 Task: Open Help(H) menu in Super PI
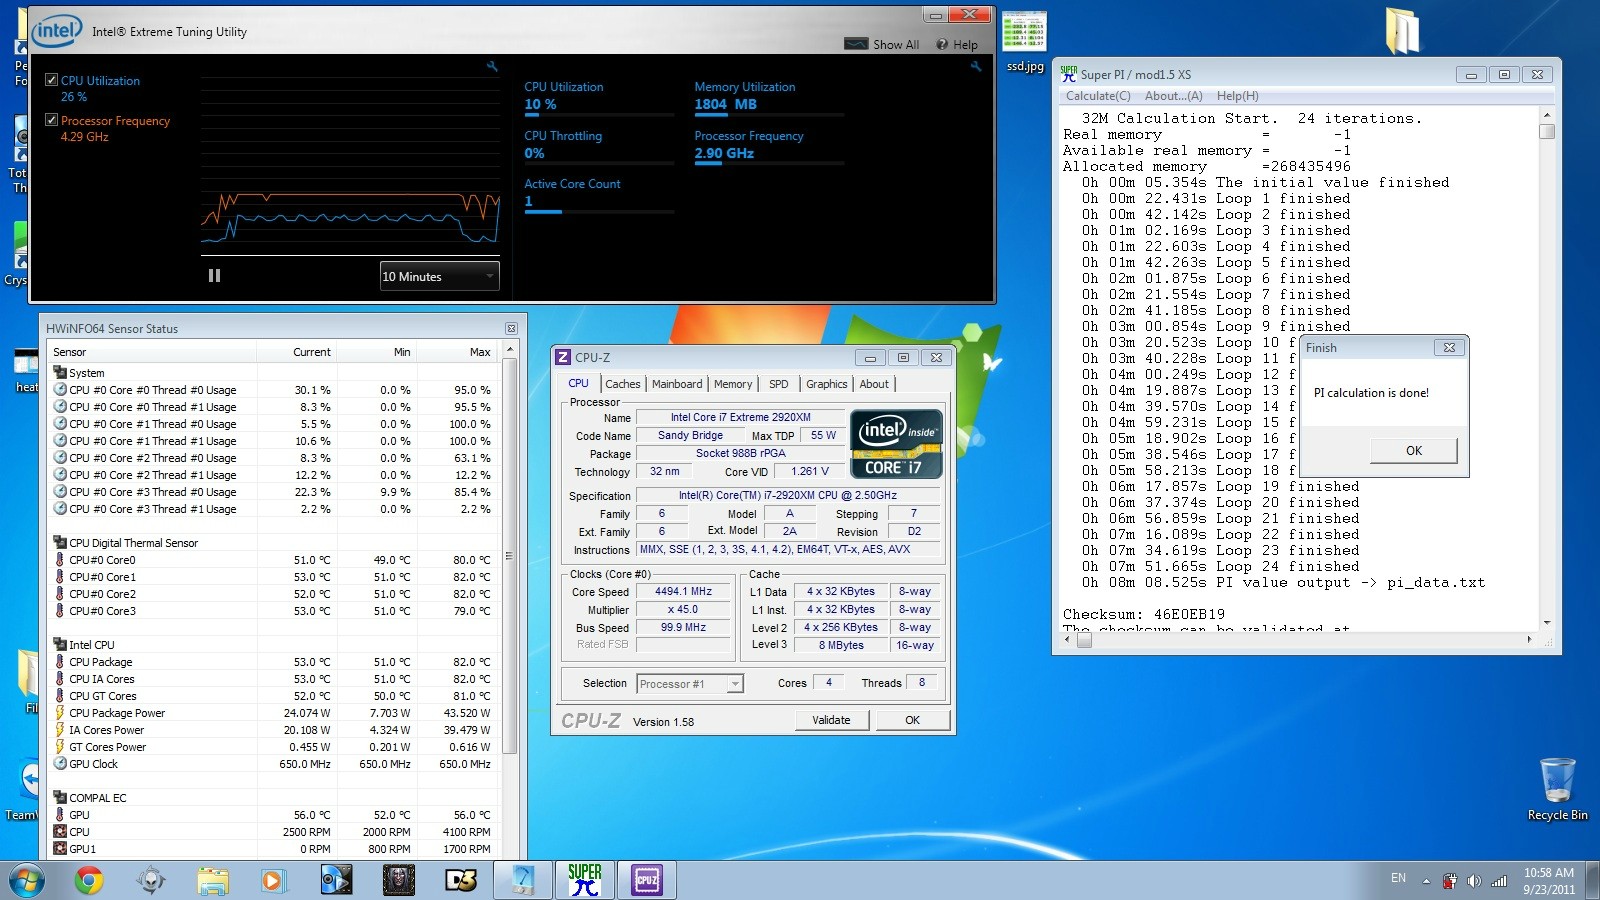(1238, 96)
